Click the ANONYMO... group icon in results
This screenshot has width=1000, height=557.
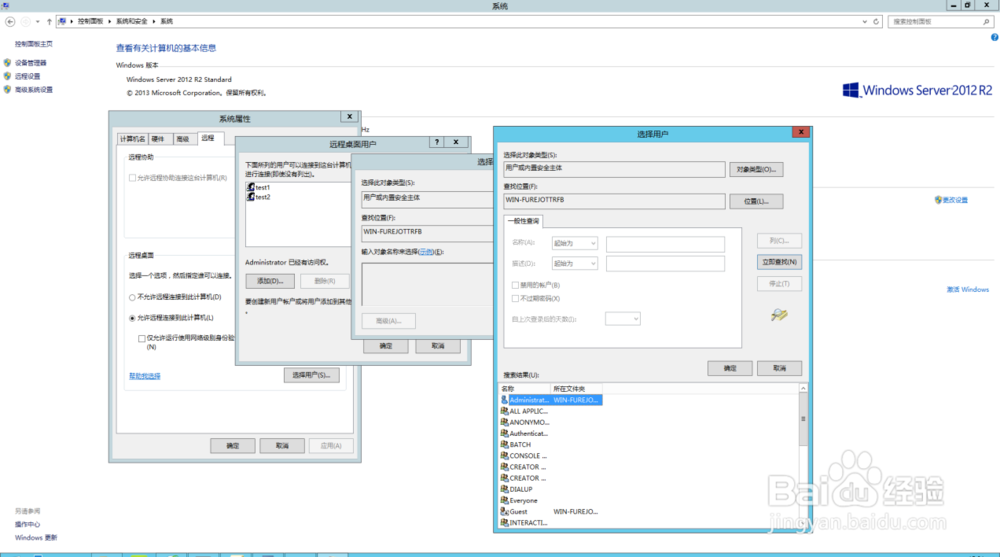pyautogui.click(x=504, y=422)
